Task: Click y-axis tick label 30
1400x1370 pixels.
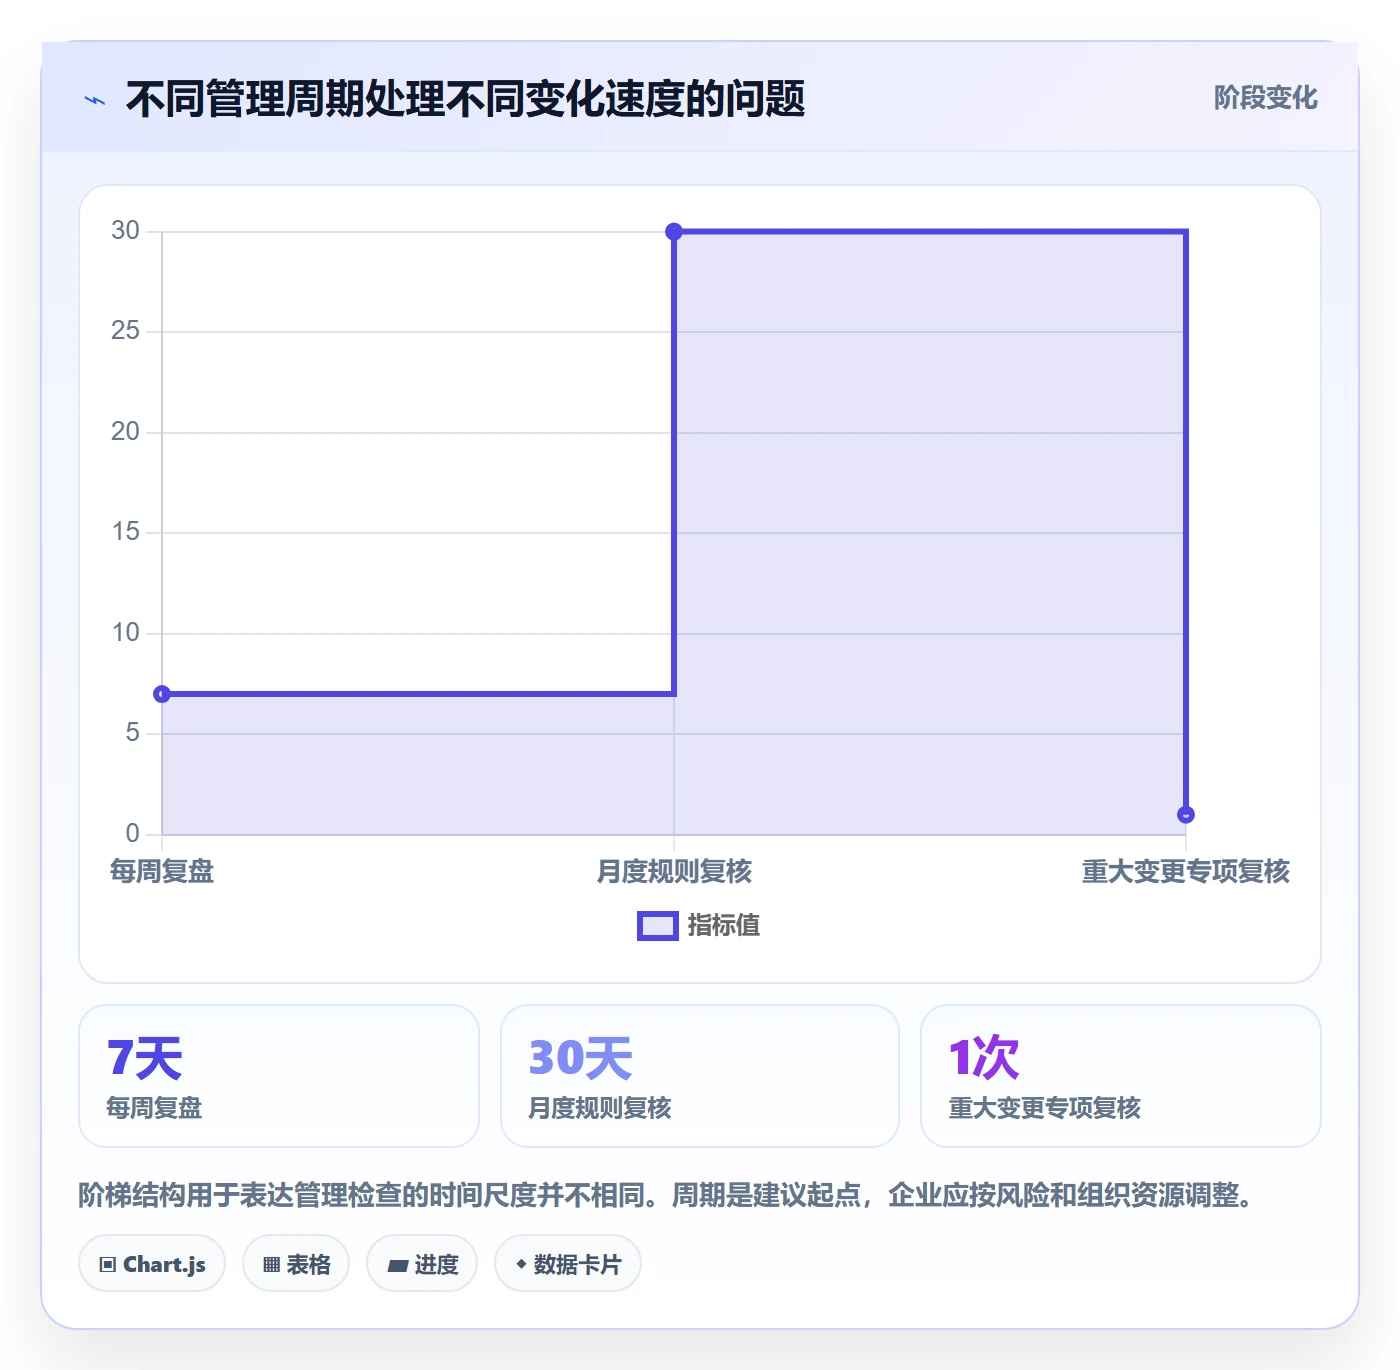Action: 125,231
